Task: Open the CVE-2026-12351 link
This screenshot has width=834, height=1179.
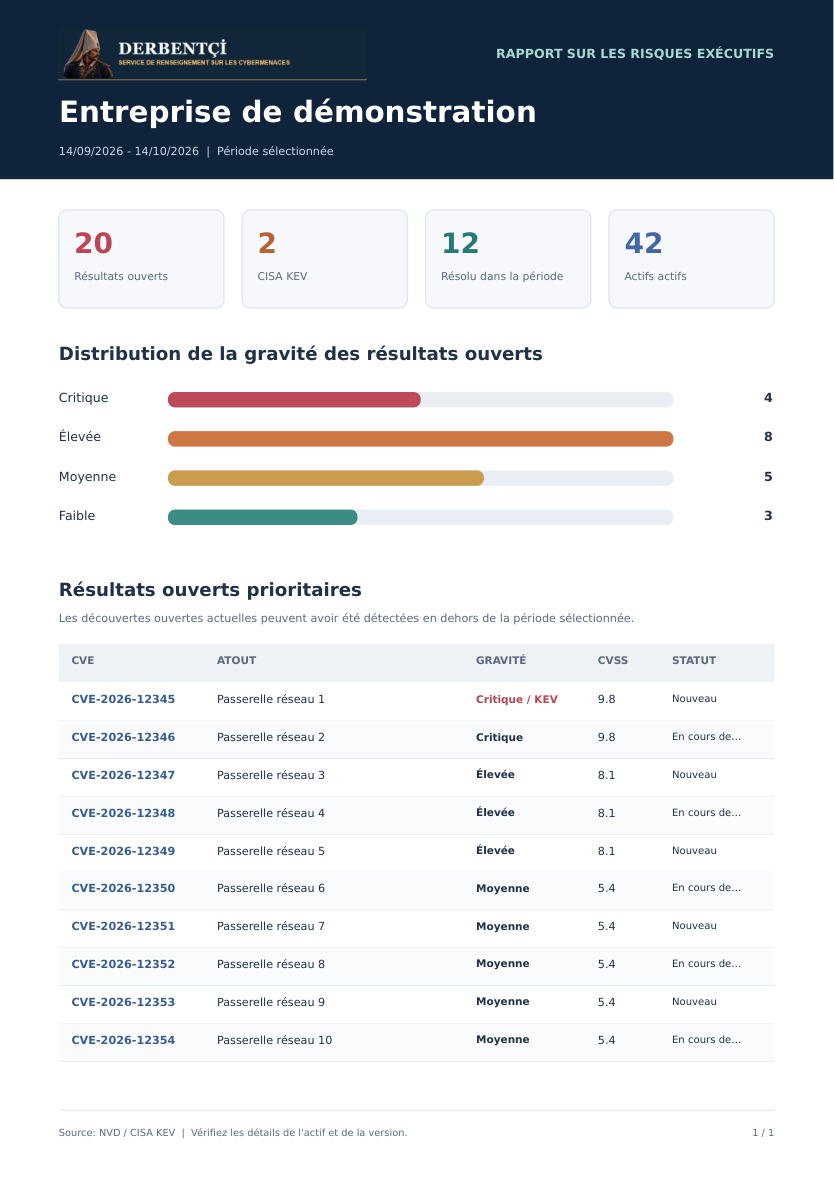Action: [x=123, y=926]
